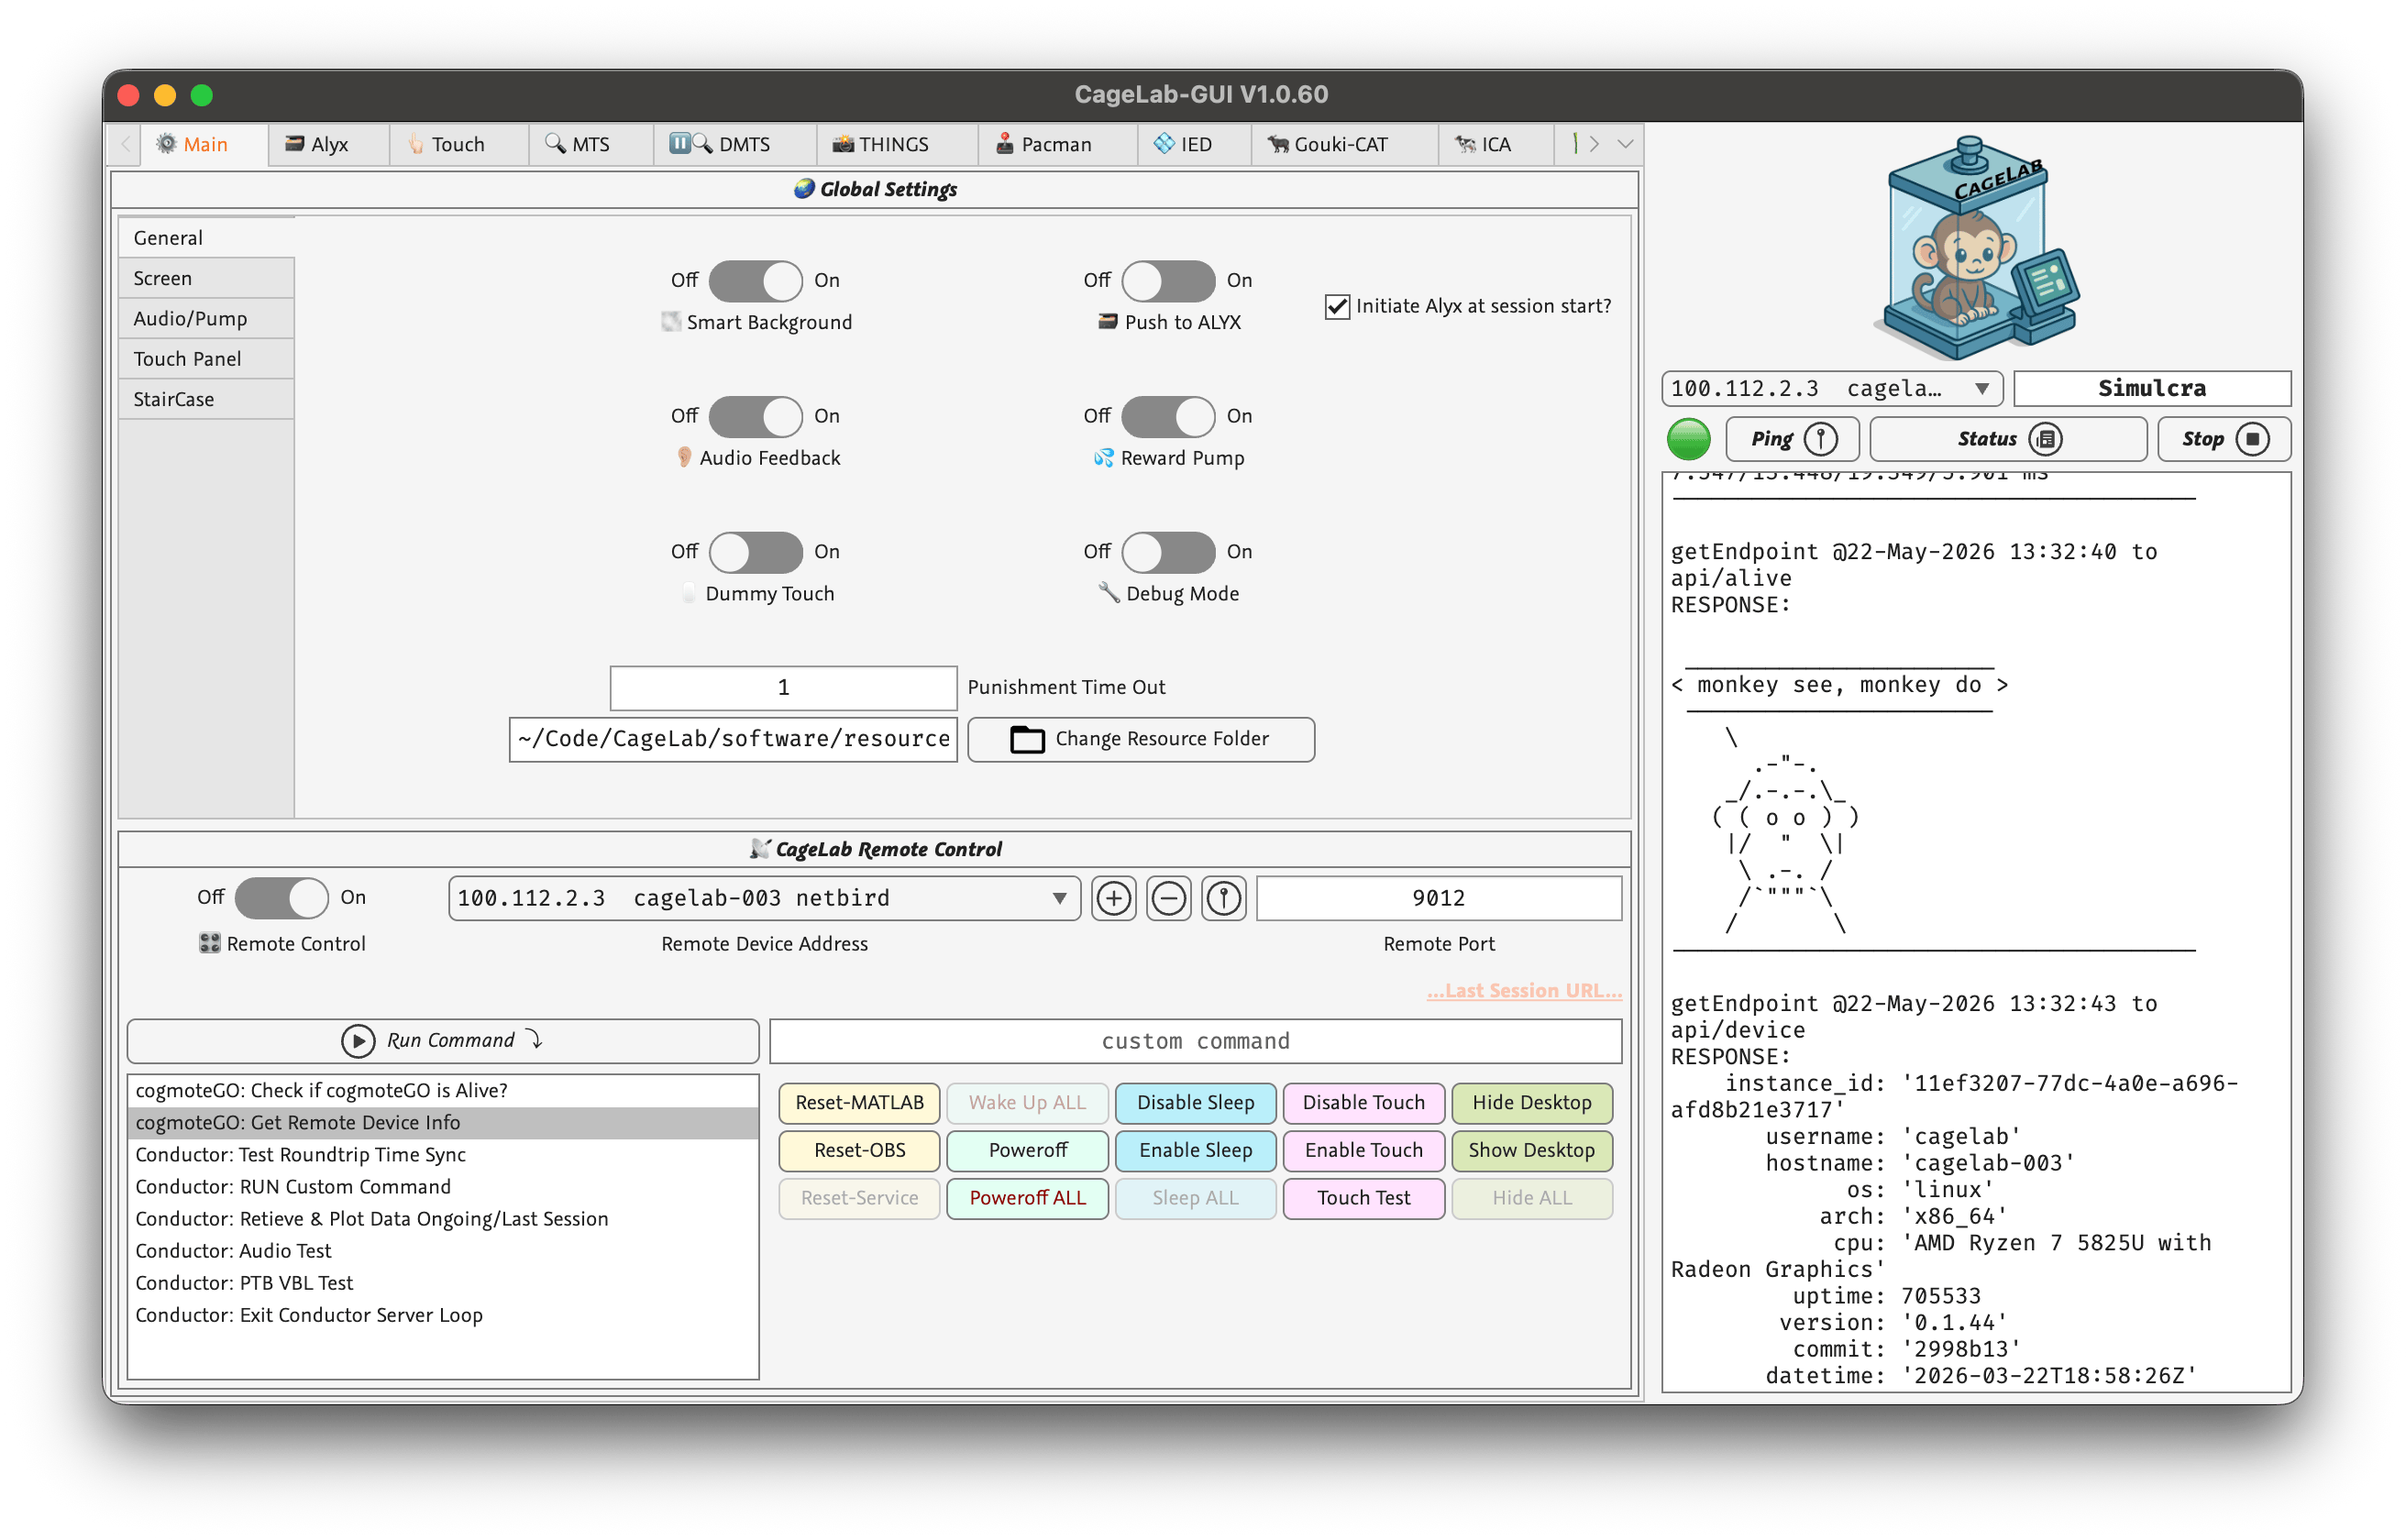This screenshot has height=1540, width=2406.
Task: Click the Poweroff ALL button
Action: pos(1027,1198)
